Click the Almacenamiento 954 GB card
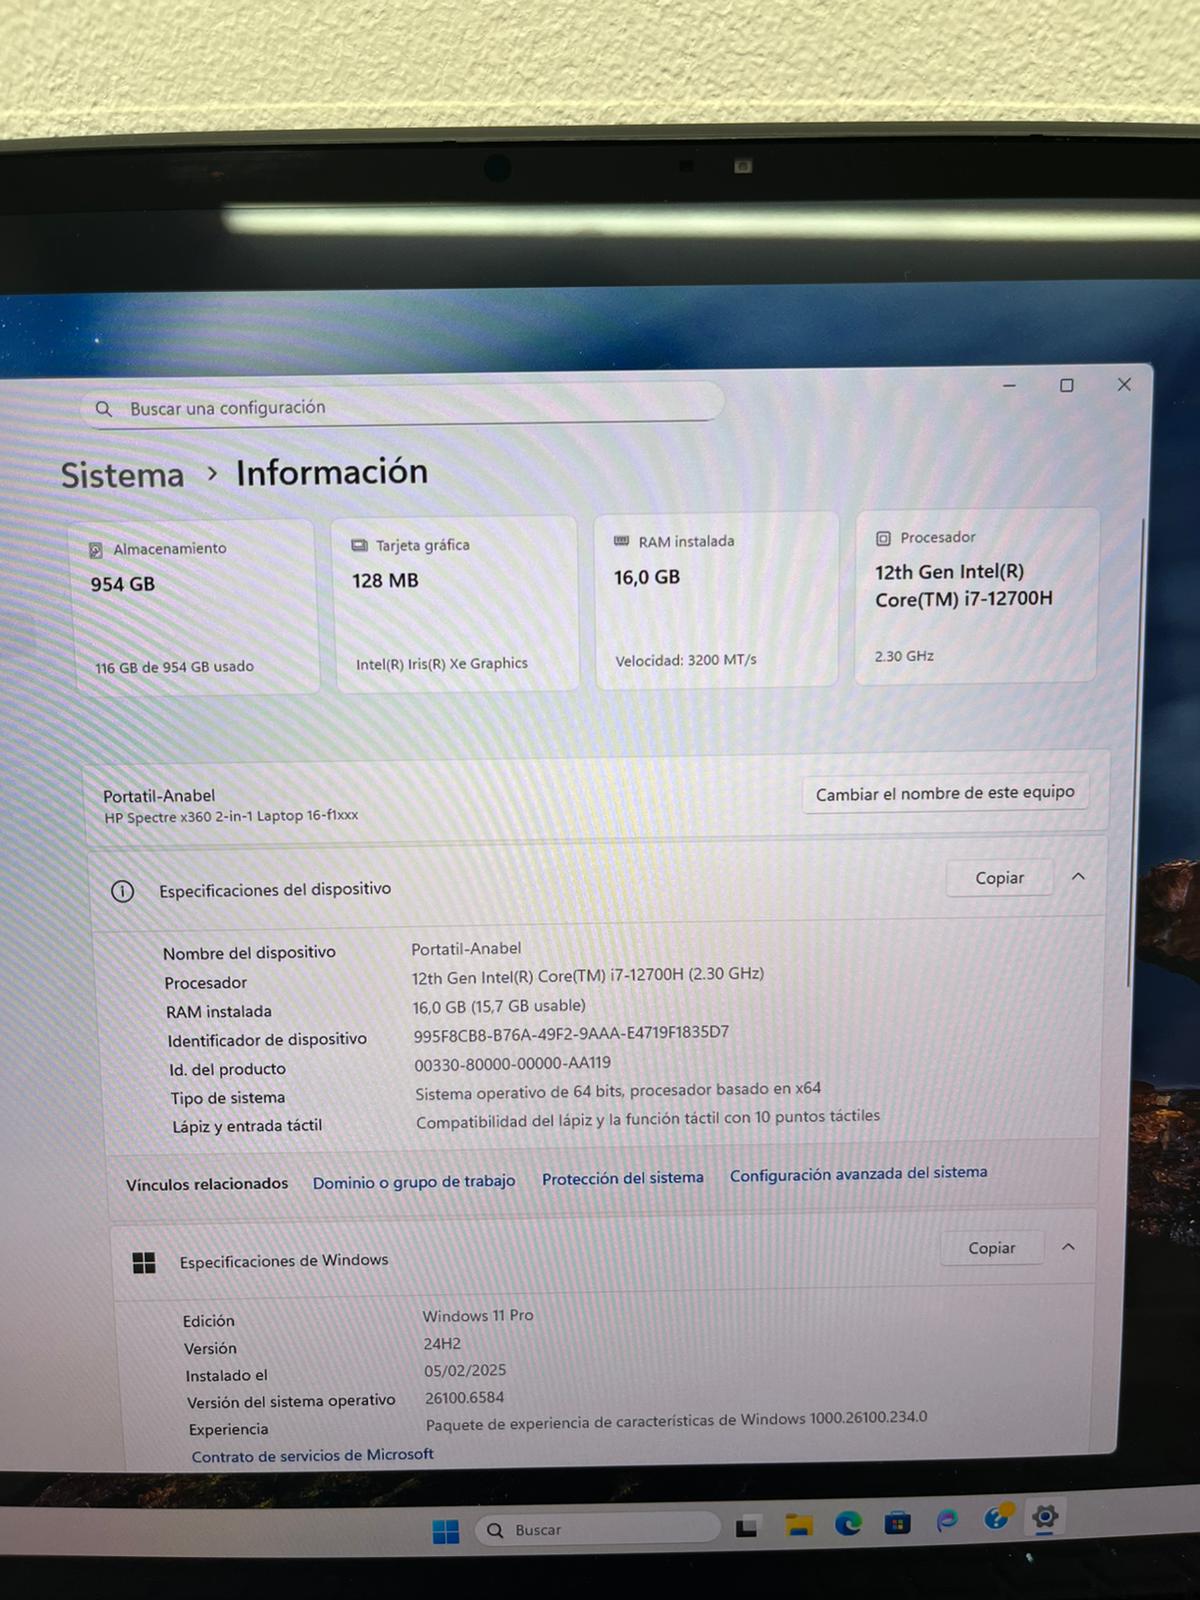 tap(193, 606)
